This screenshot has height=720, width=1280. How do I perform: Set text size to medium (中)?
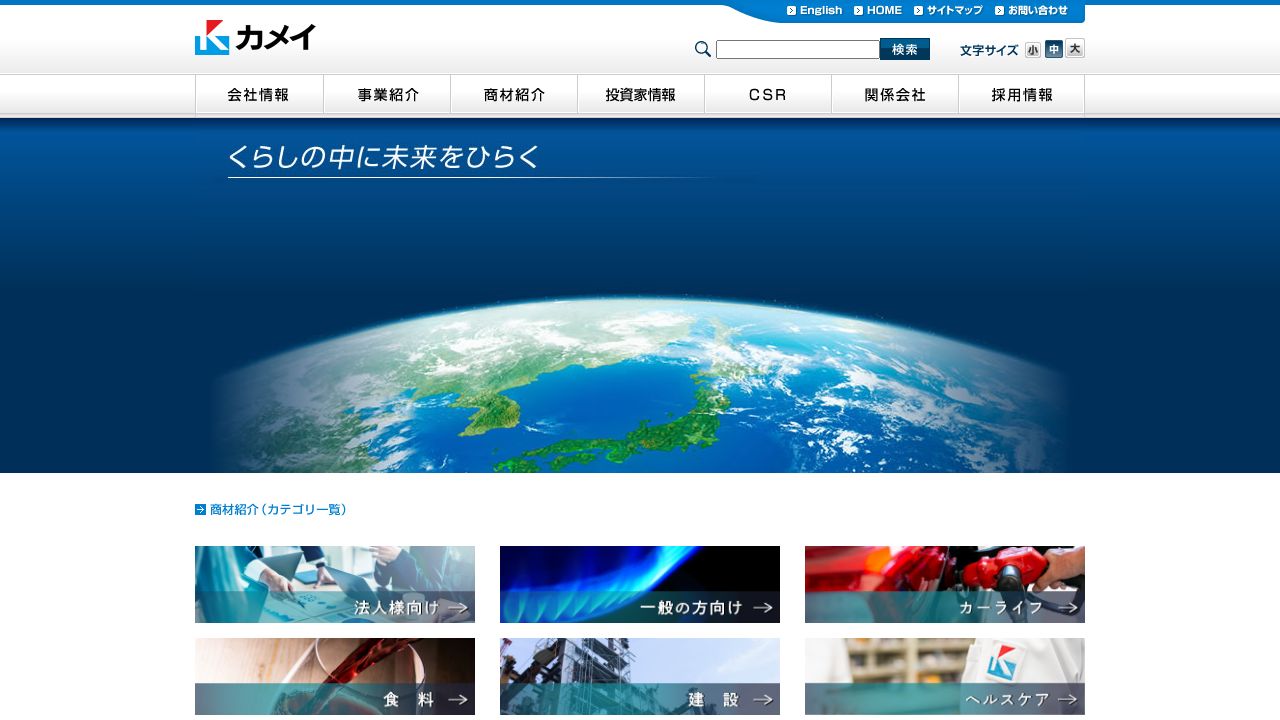tap(1054, 49)
